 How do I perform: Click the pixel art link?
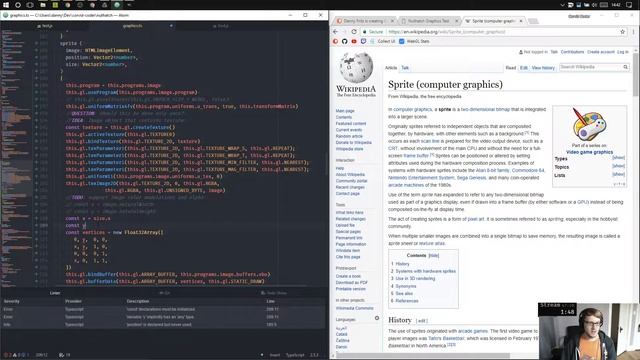point(476,219)
